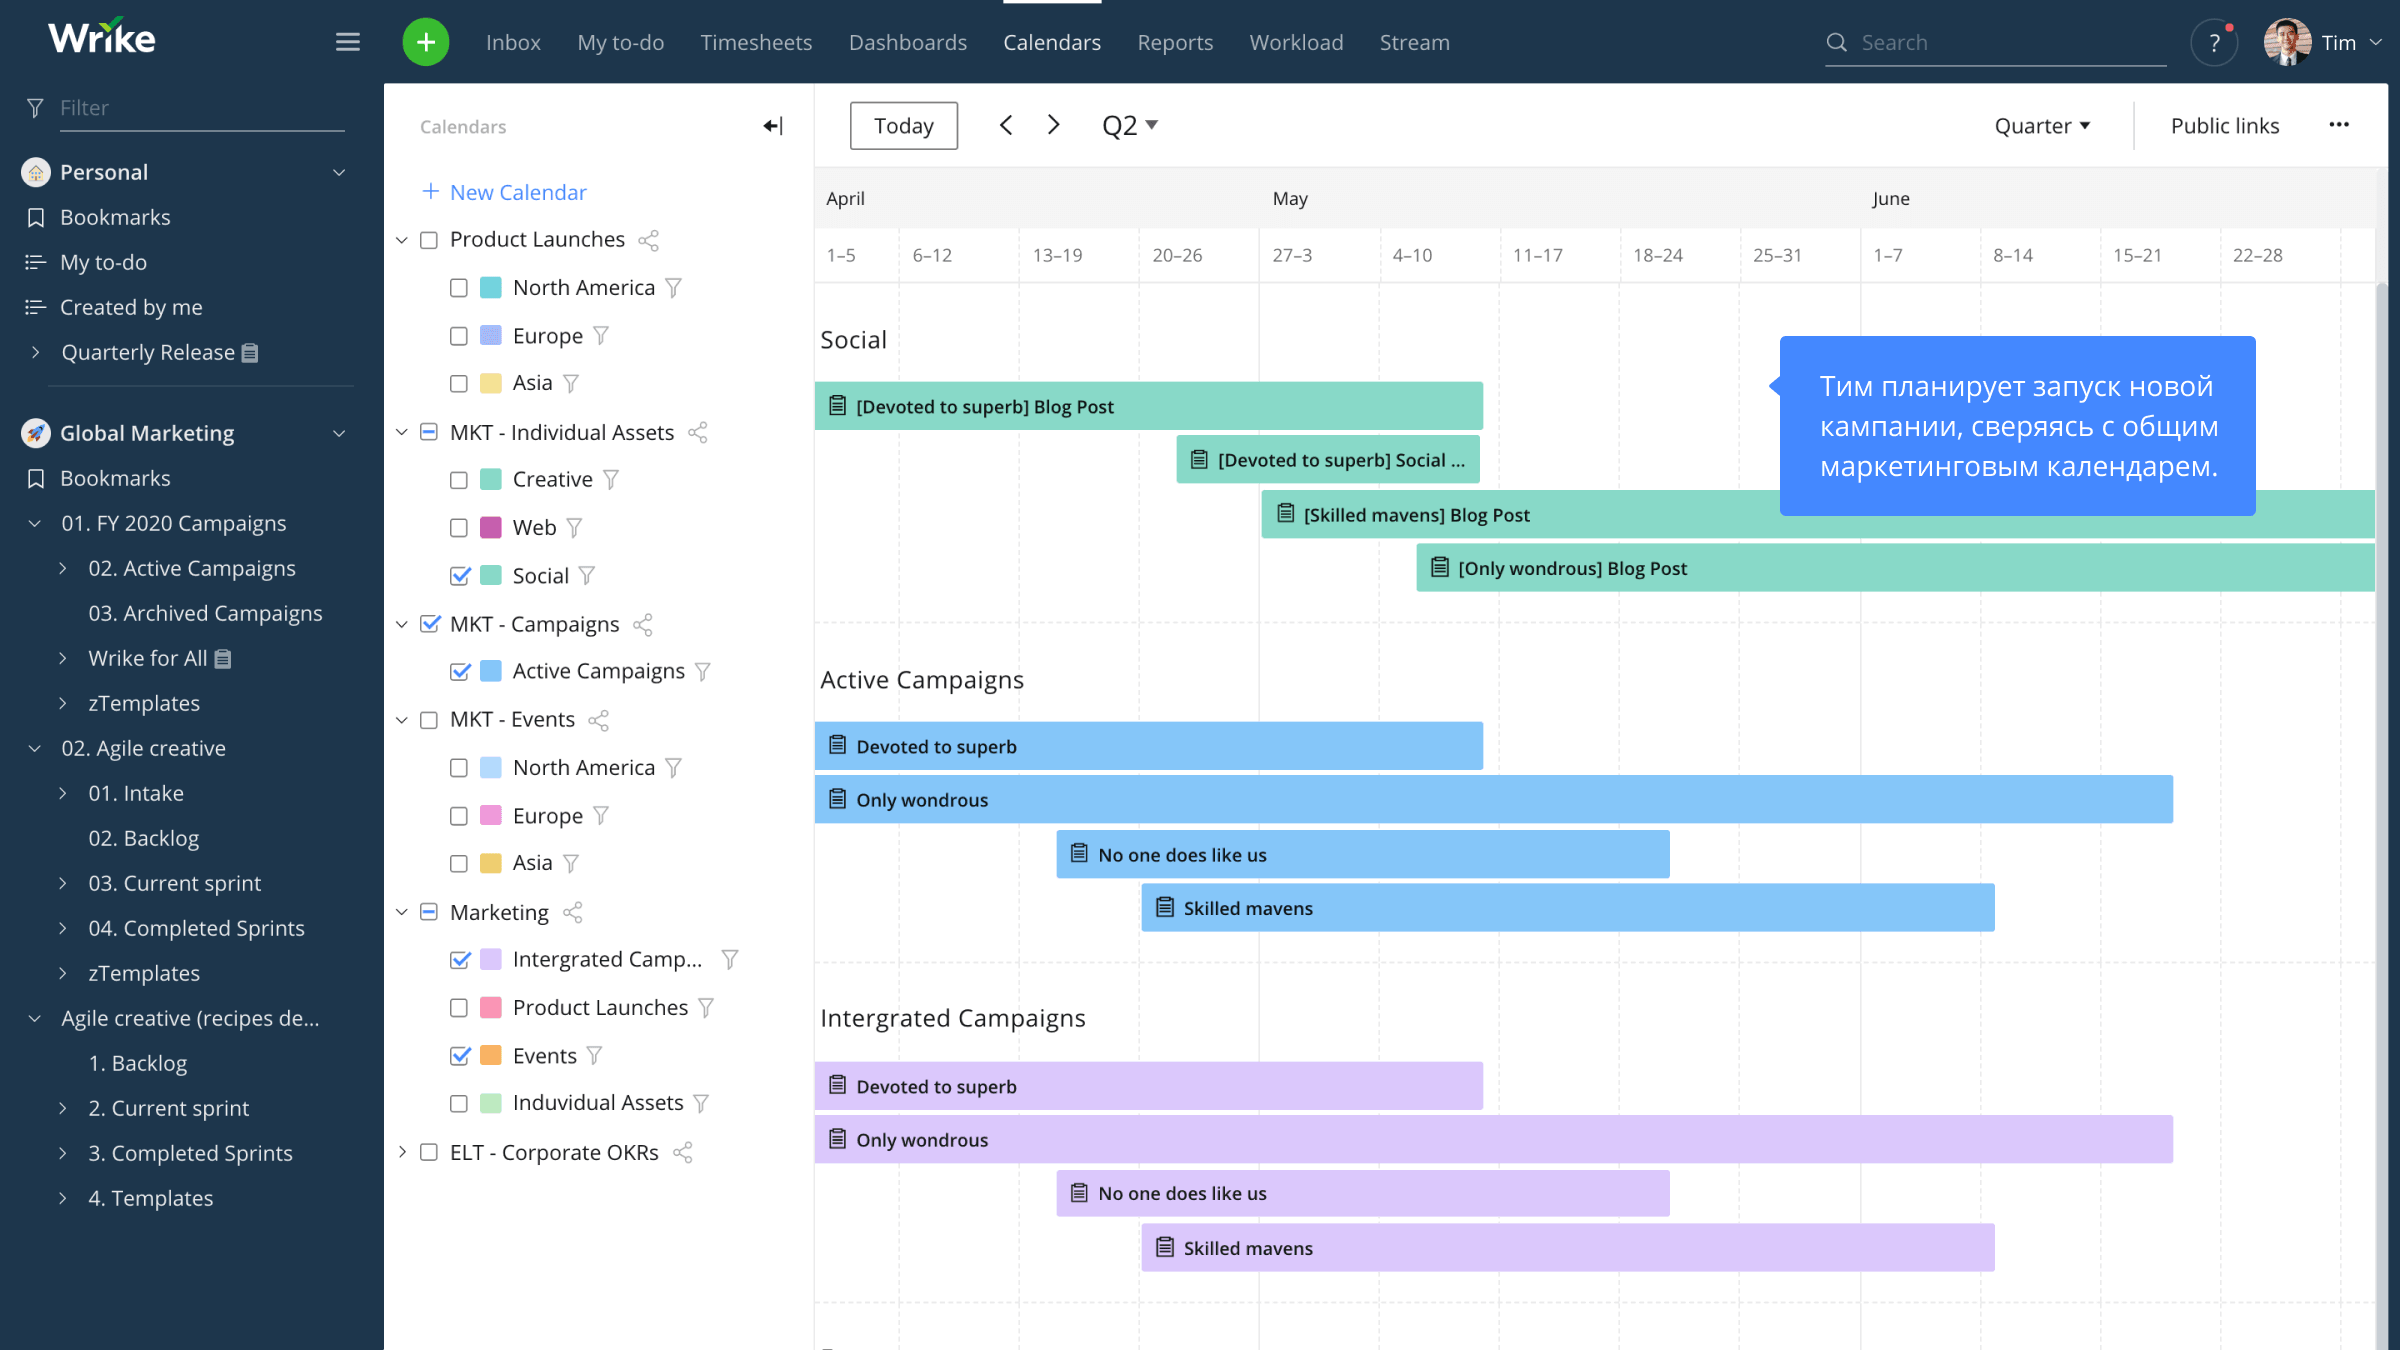Click the yellow Asia color swatch under Product Launches
The image size is (2400, 1350).
491,384
